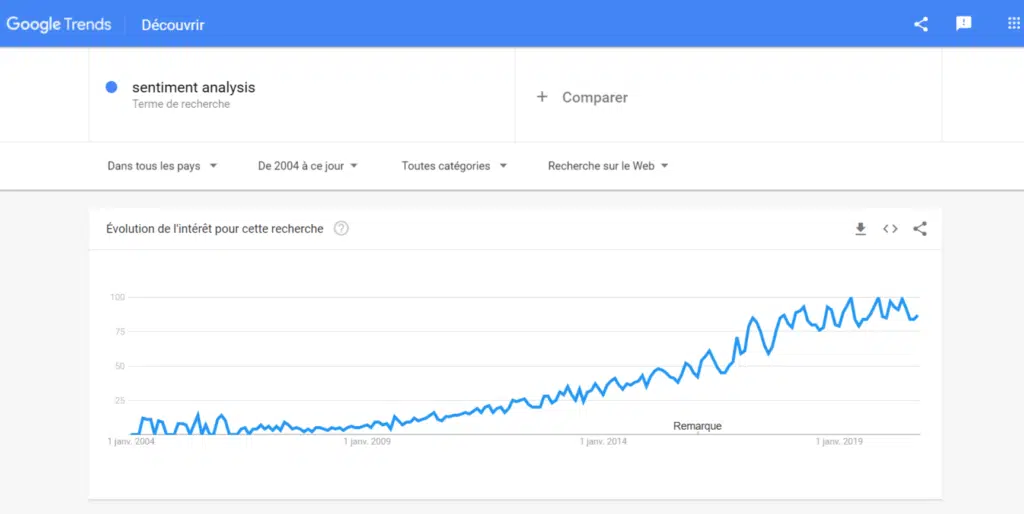Open the 'Recherche sur le Web' dropdown

pos(608,166)
